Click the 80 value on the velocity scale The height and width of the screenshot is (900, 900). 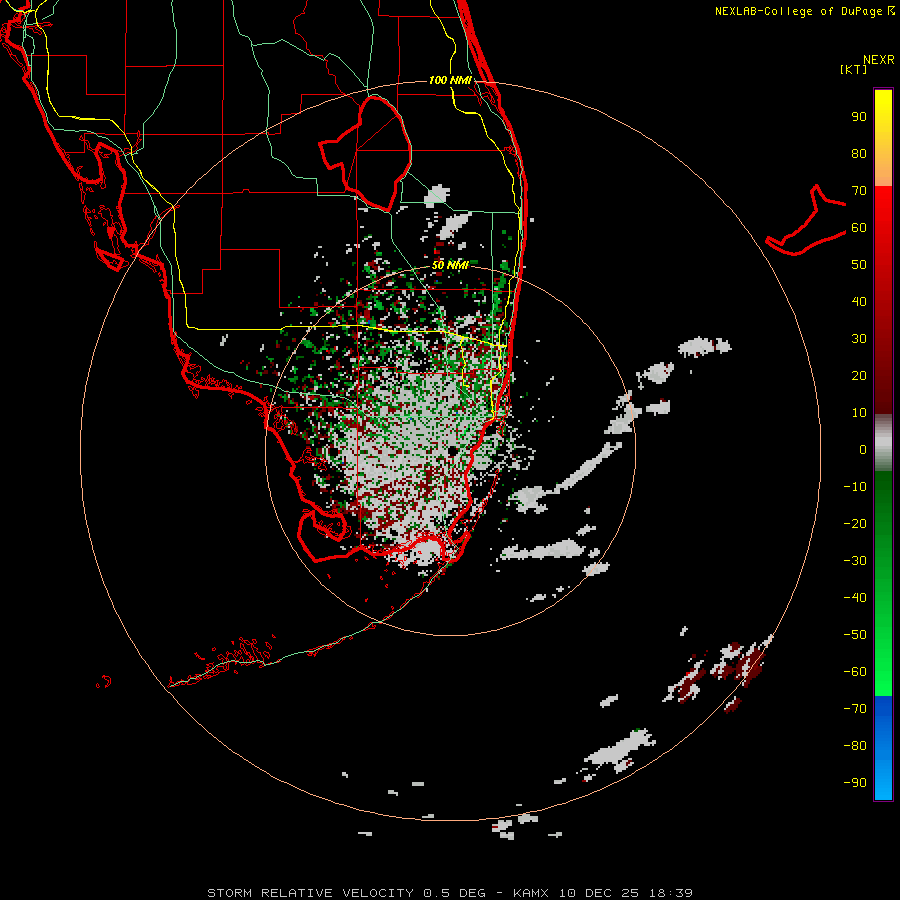click(859, 154)
